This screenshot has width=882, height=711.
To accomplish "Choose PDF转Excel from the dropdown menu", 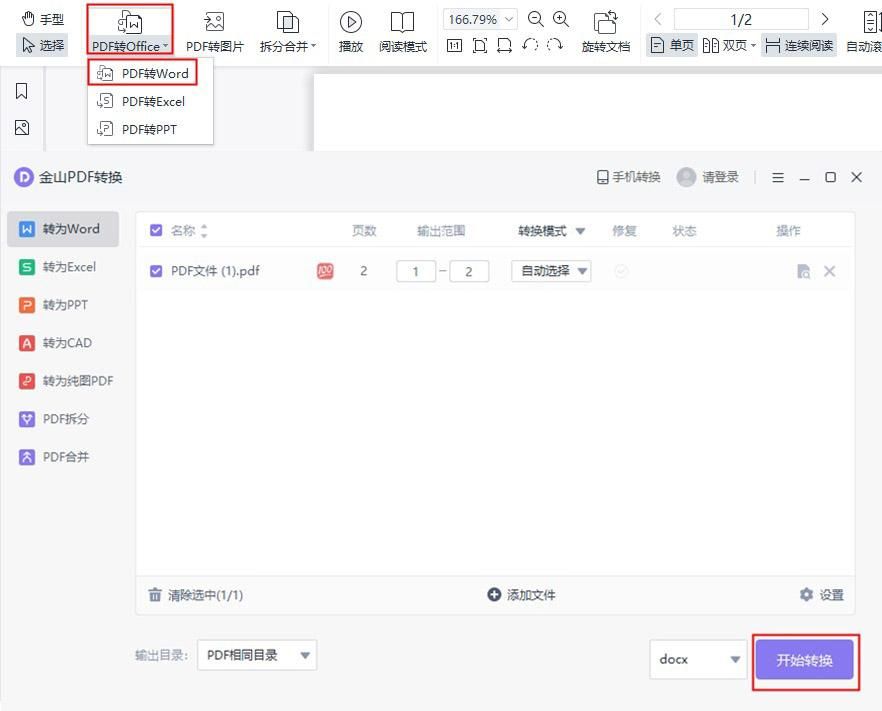I will coord(150,101).
